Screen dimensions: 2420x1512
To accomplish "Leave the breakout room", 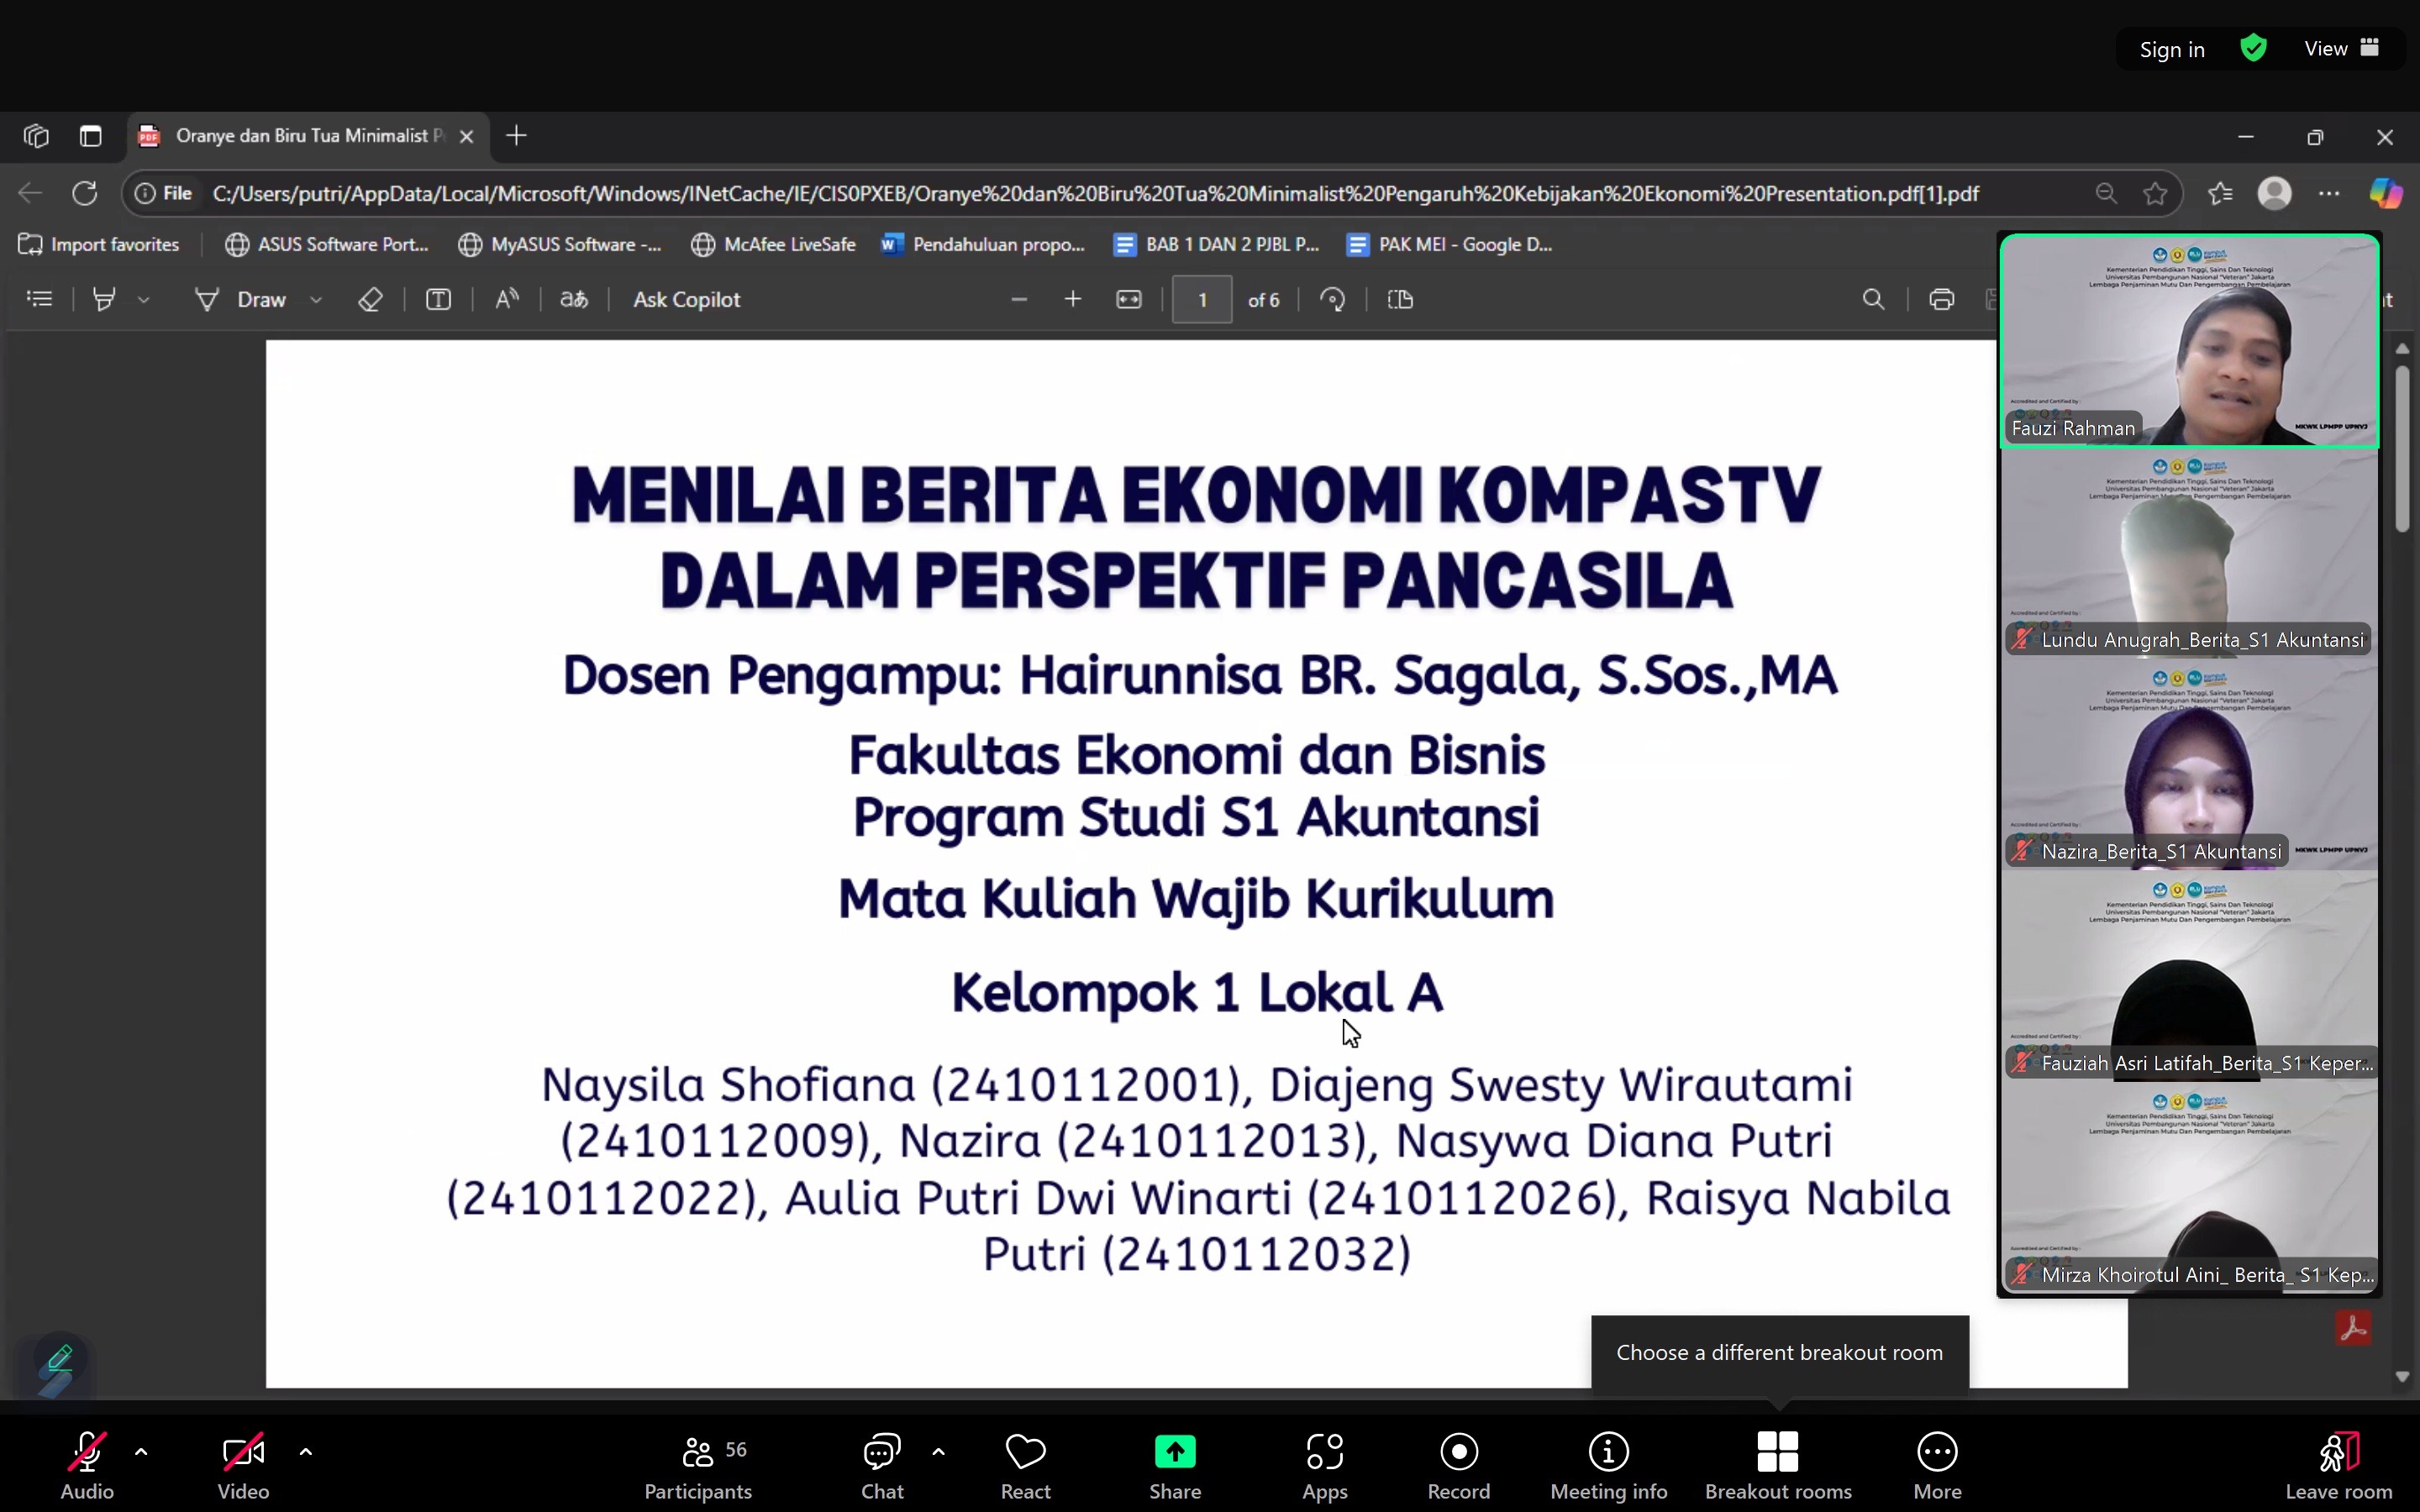I will pyautogui.click(x=2339, y=1466).
